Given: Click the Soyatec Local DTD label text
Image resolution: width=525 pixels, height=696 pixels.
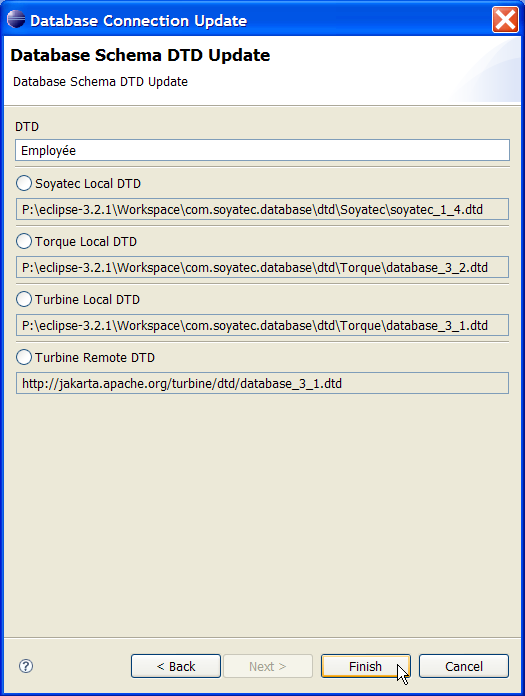Looking at the screenshot, I should coord(88,183).
